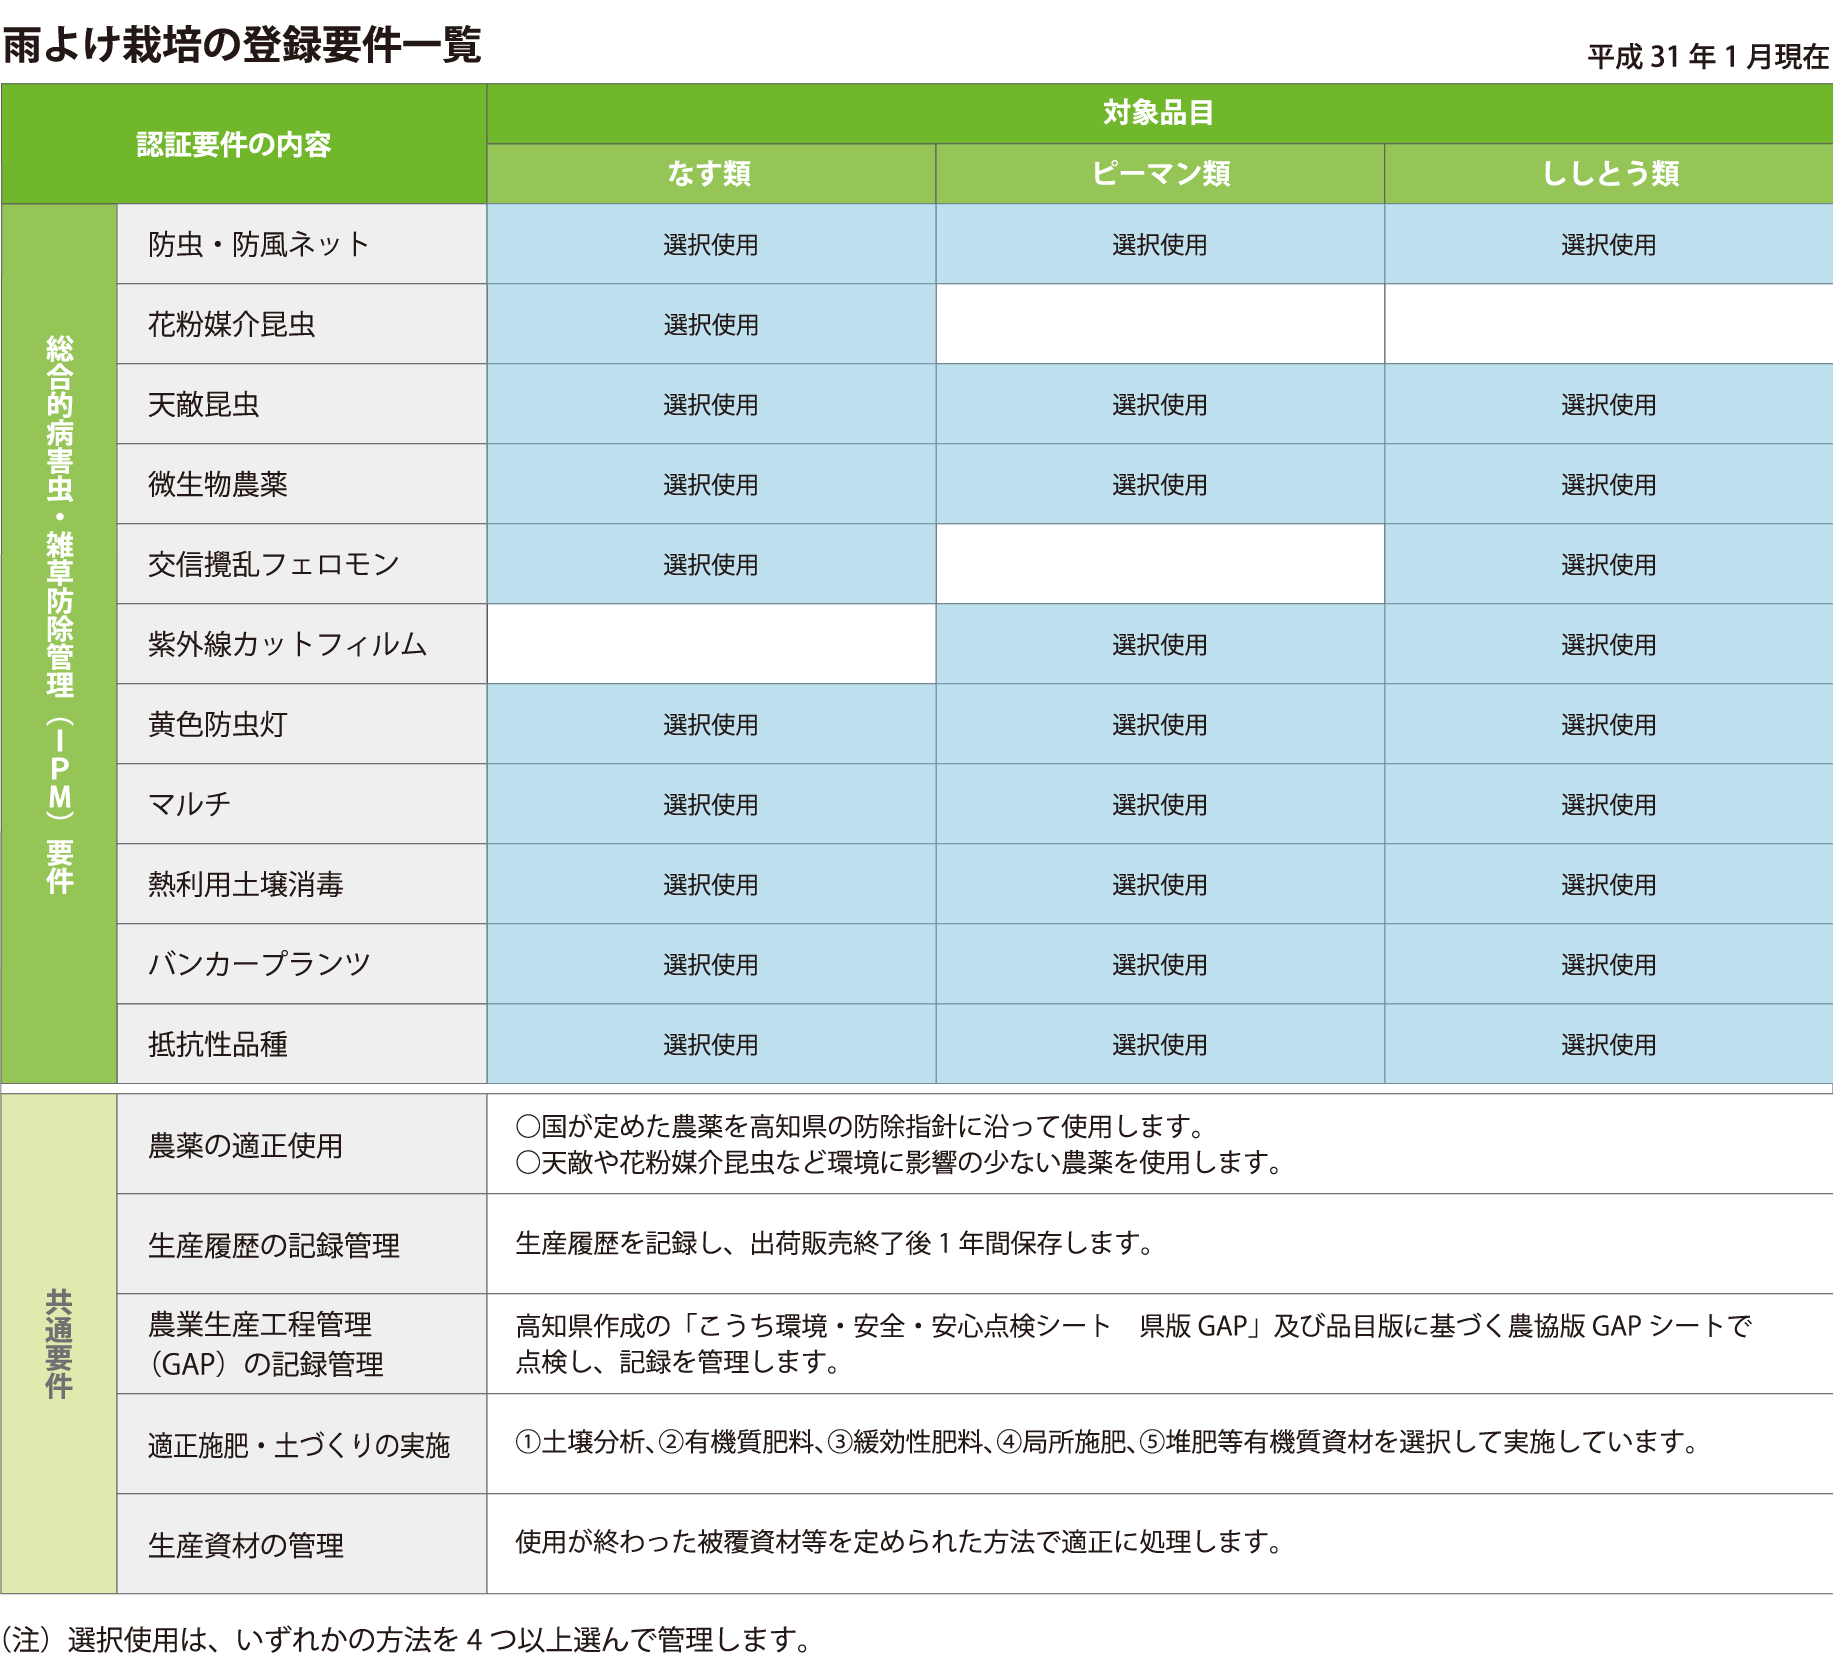Click the vertical 共通要件 label
Screen dimensions: 1833x1672
pos(60,1343)
